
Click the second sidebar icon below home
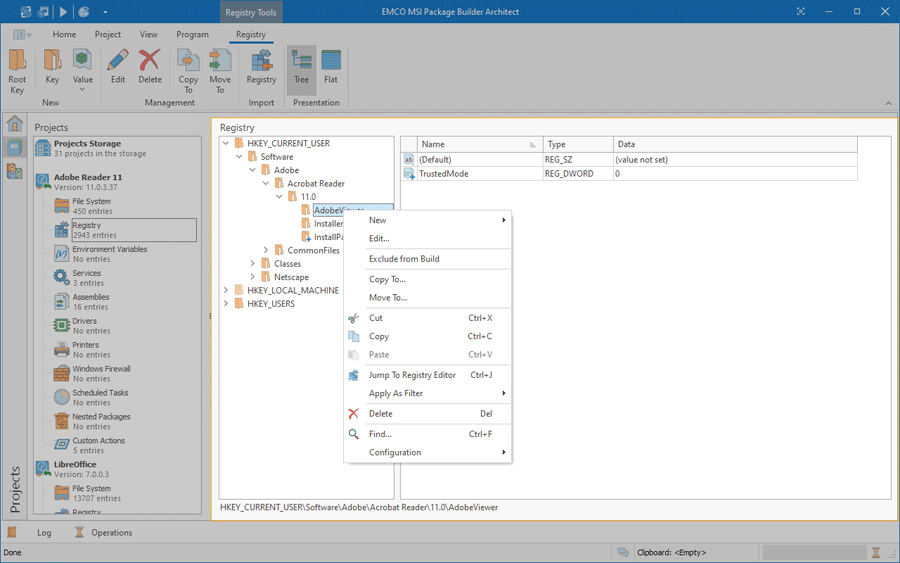point(14,147)
